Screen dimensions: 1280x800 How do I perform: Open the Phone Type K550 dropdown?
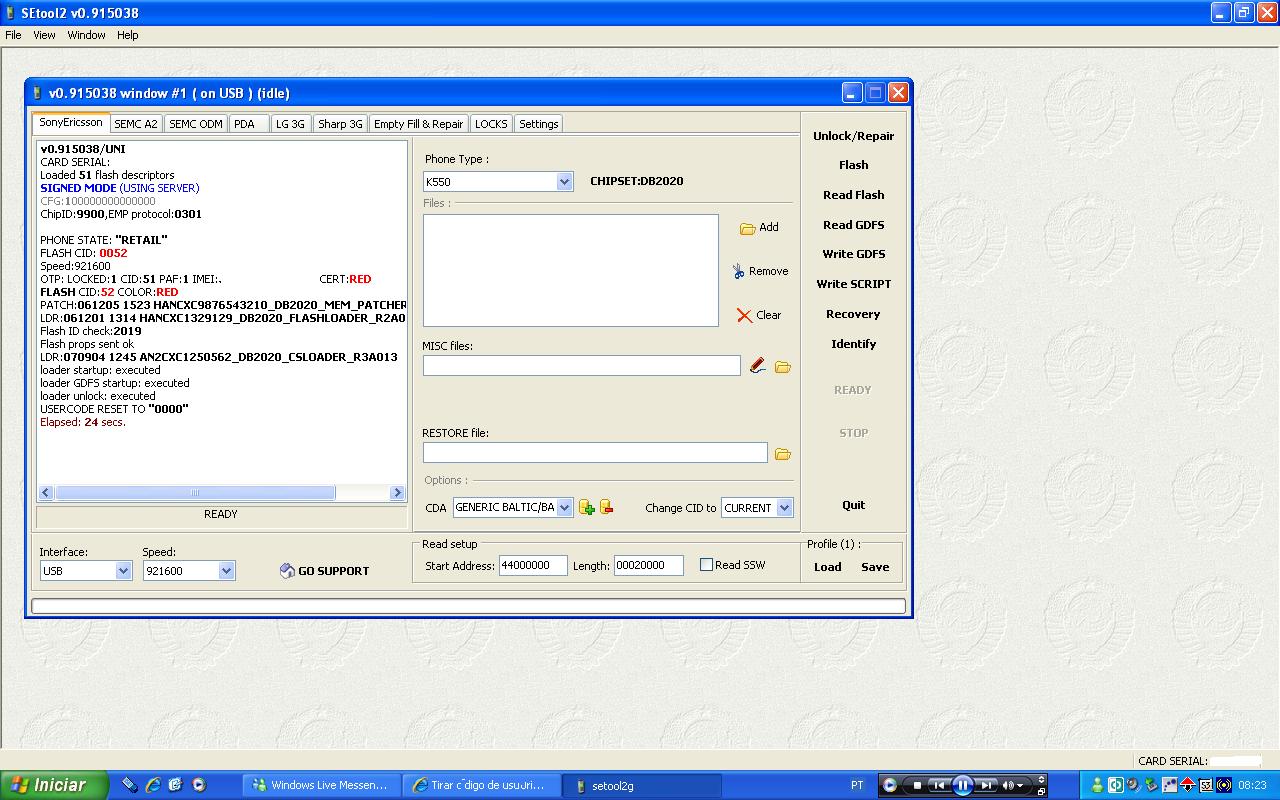pos(564,181)
